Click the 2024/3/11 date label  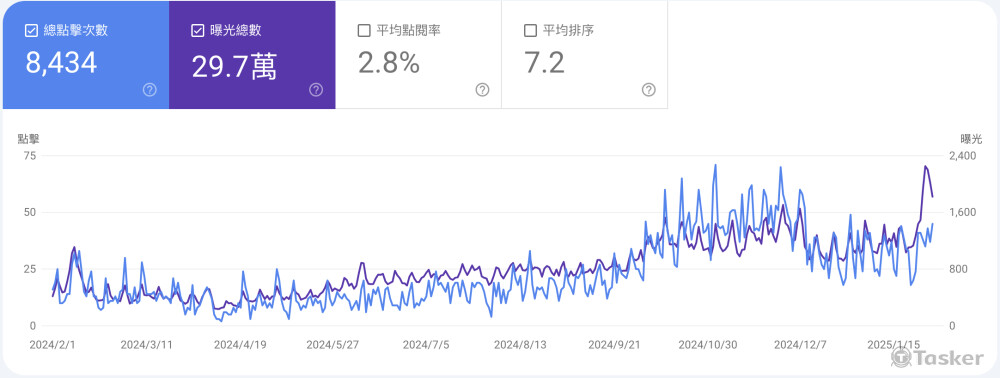tap(147, 344)
